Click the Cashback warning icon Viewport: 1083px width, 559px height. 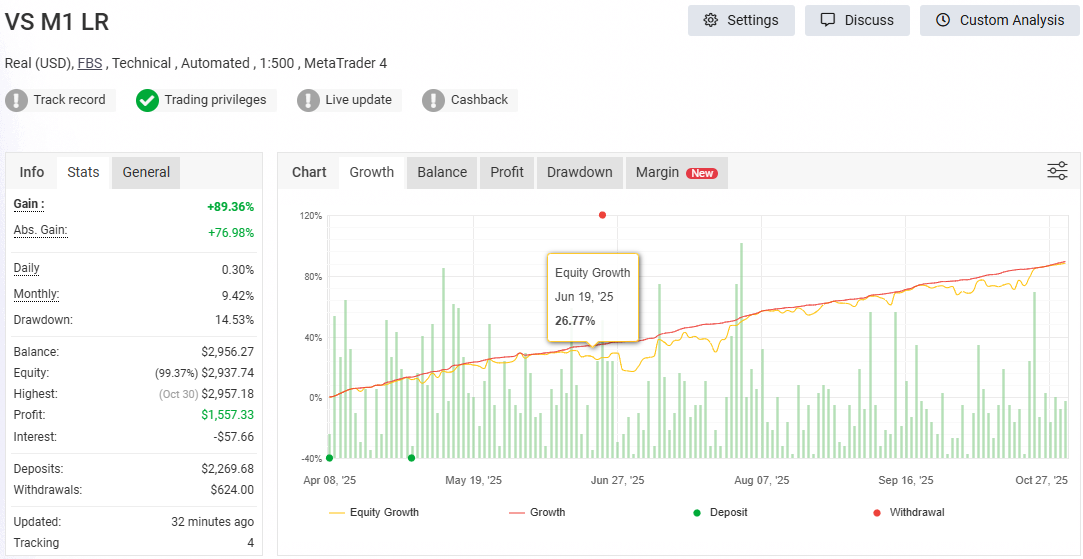[434, 100]
